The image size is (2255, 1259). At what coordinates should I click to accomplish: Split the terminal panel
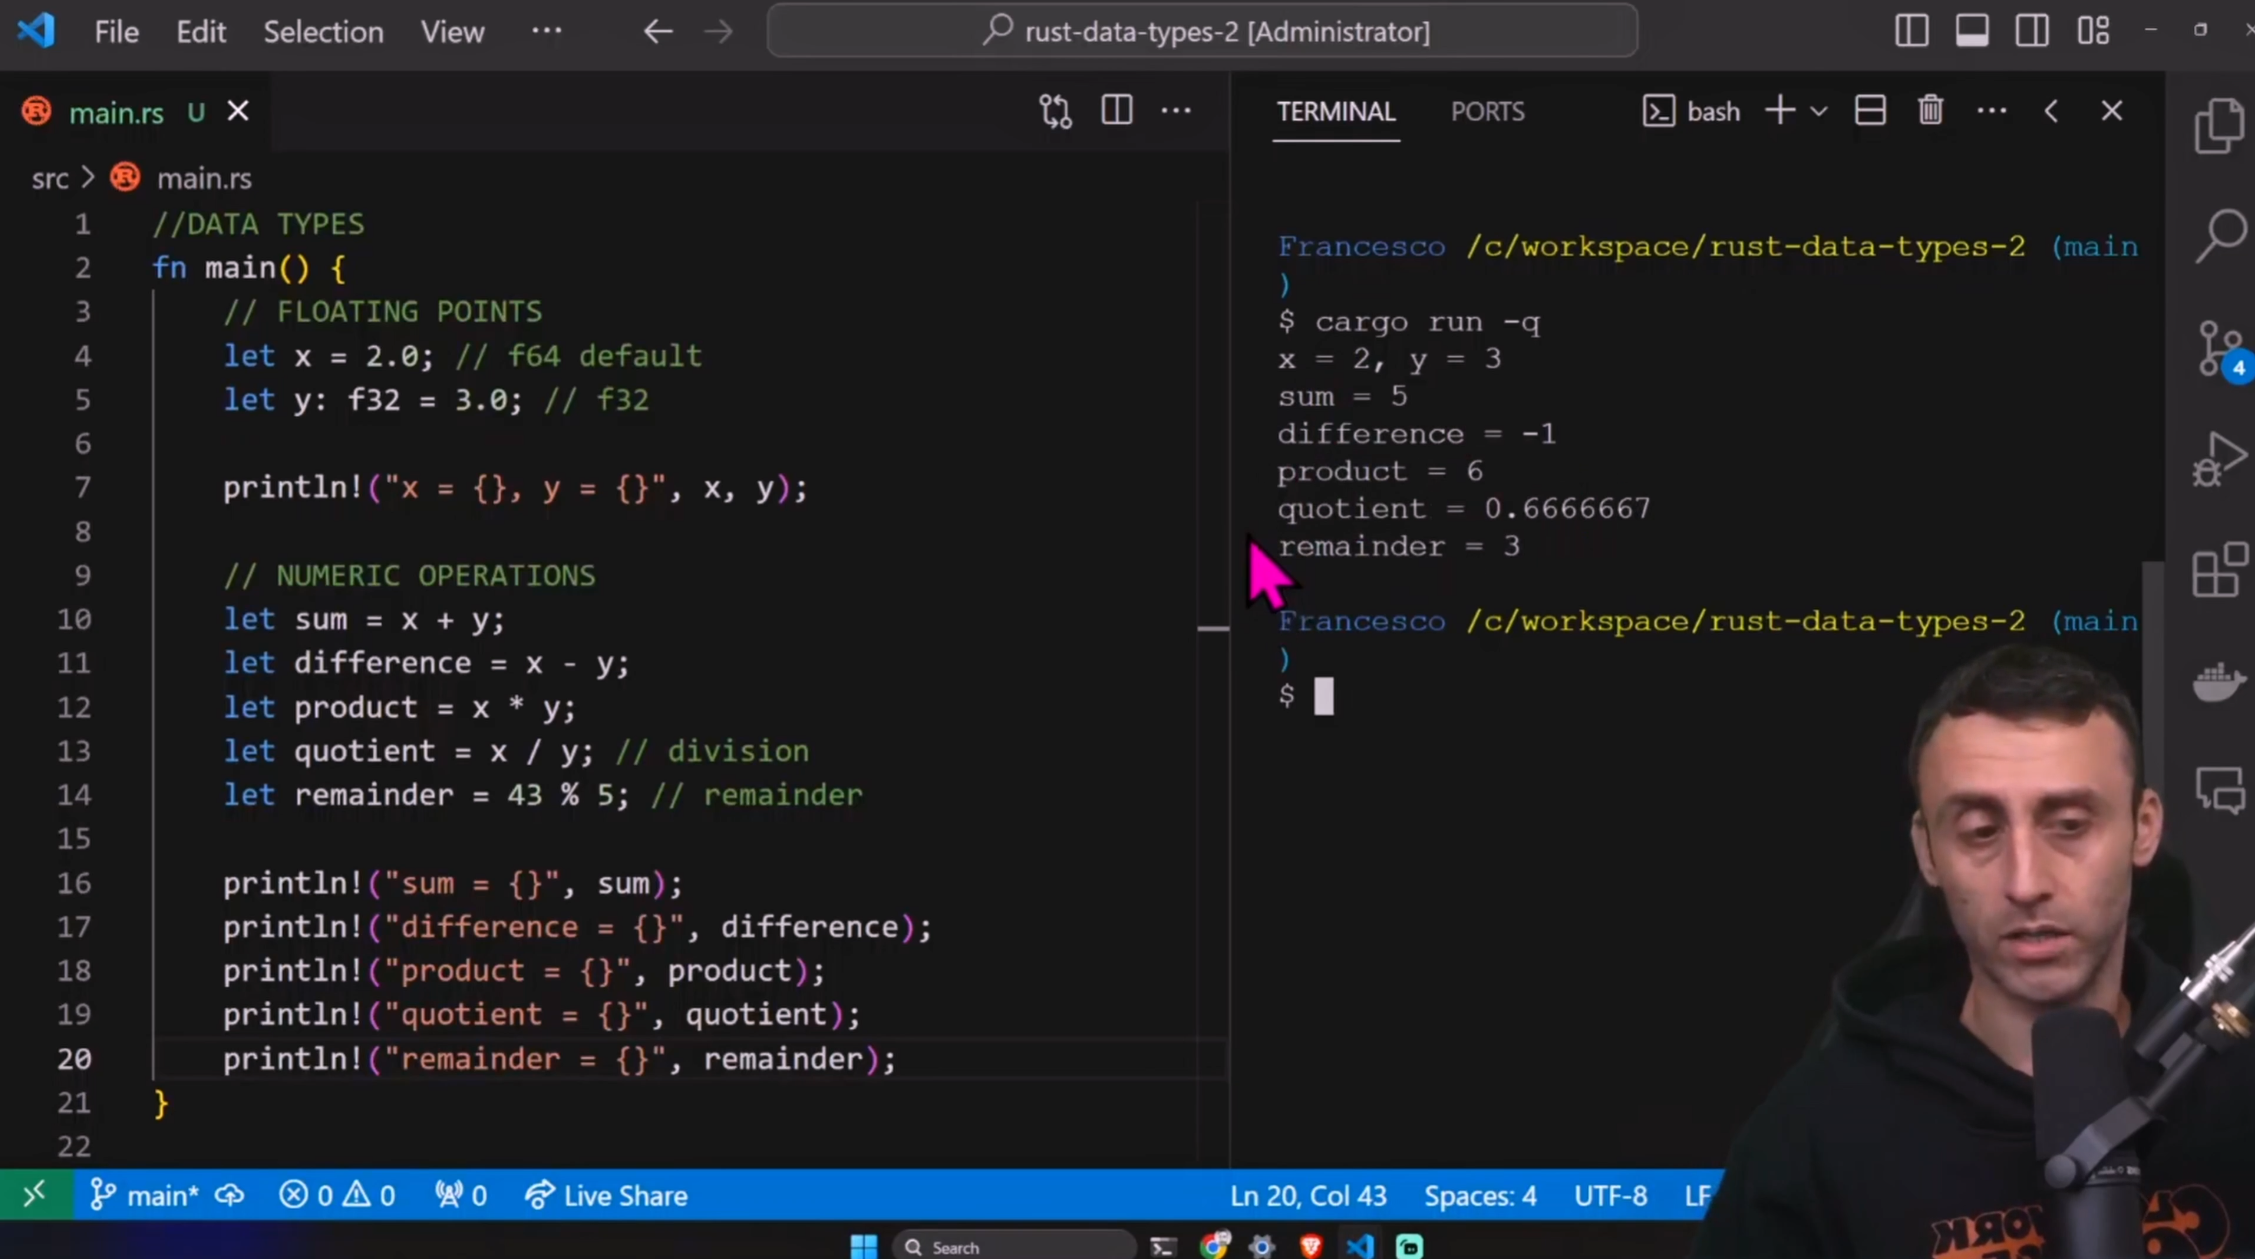click(1869, 111)
